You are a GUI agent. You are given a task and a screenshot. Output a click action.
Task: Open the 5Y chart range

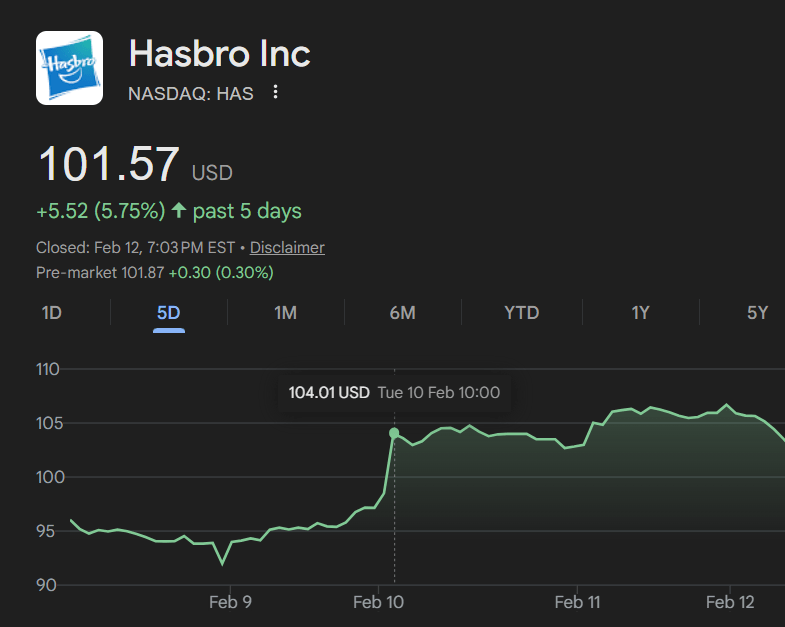pyautogui.click(x=757, y=313)
